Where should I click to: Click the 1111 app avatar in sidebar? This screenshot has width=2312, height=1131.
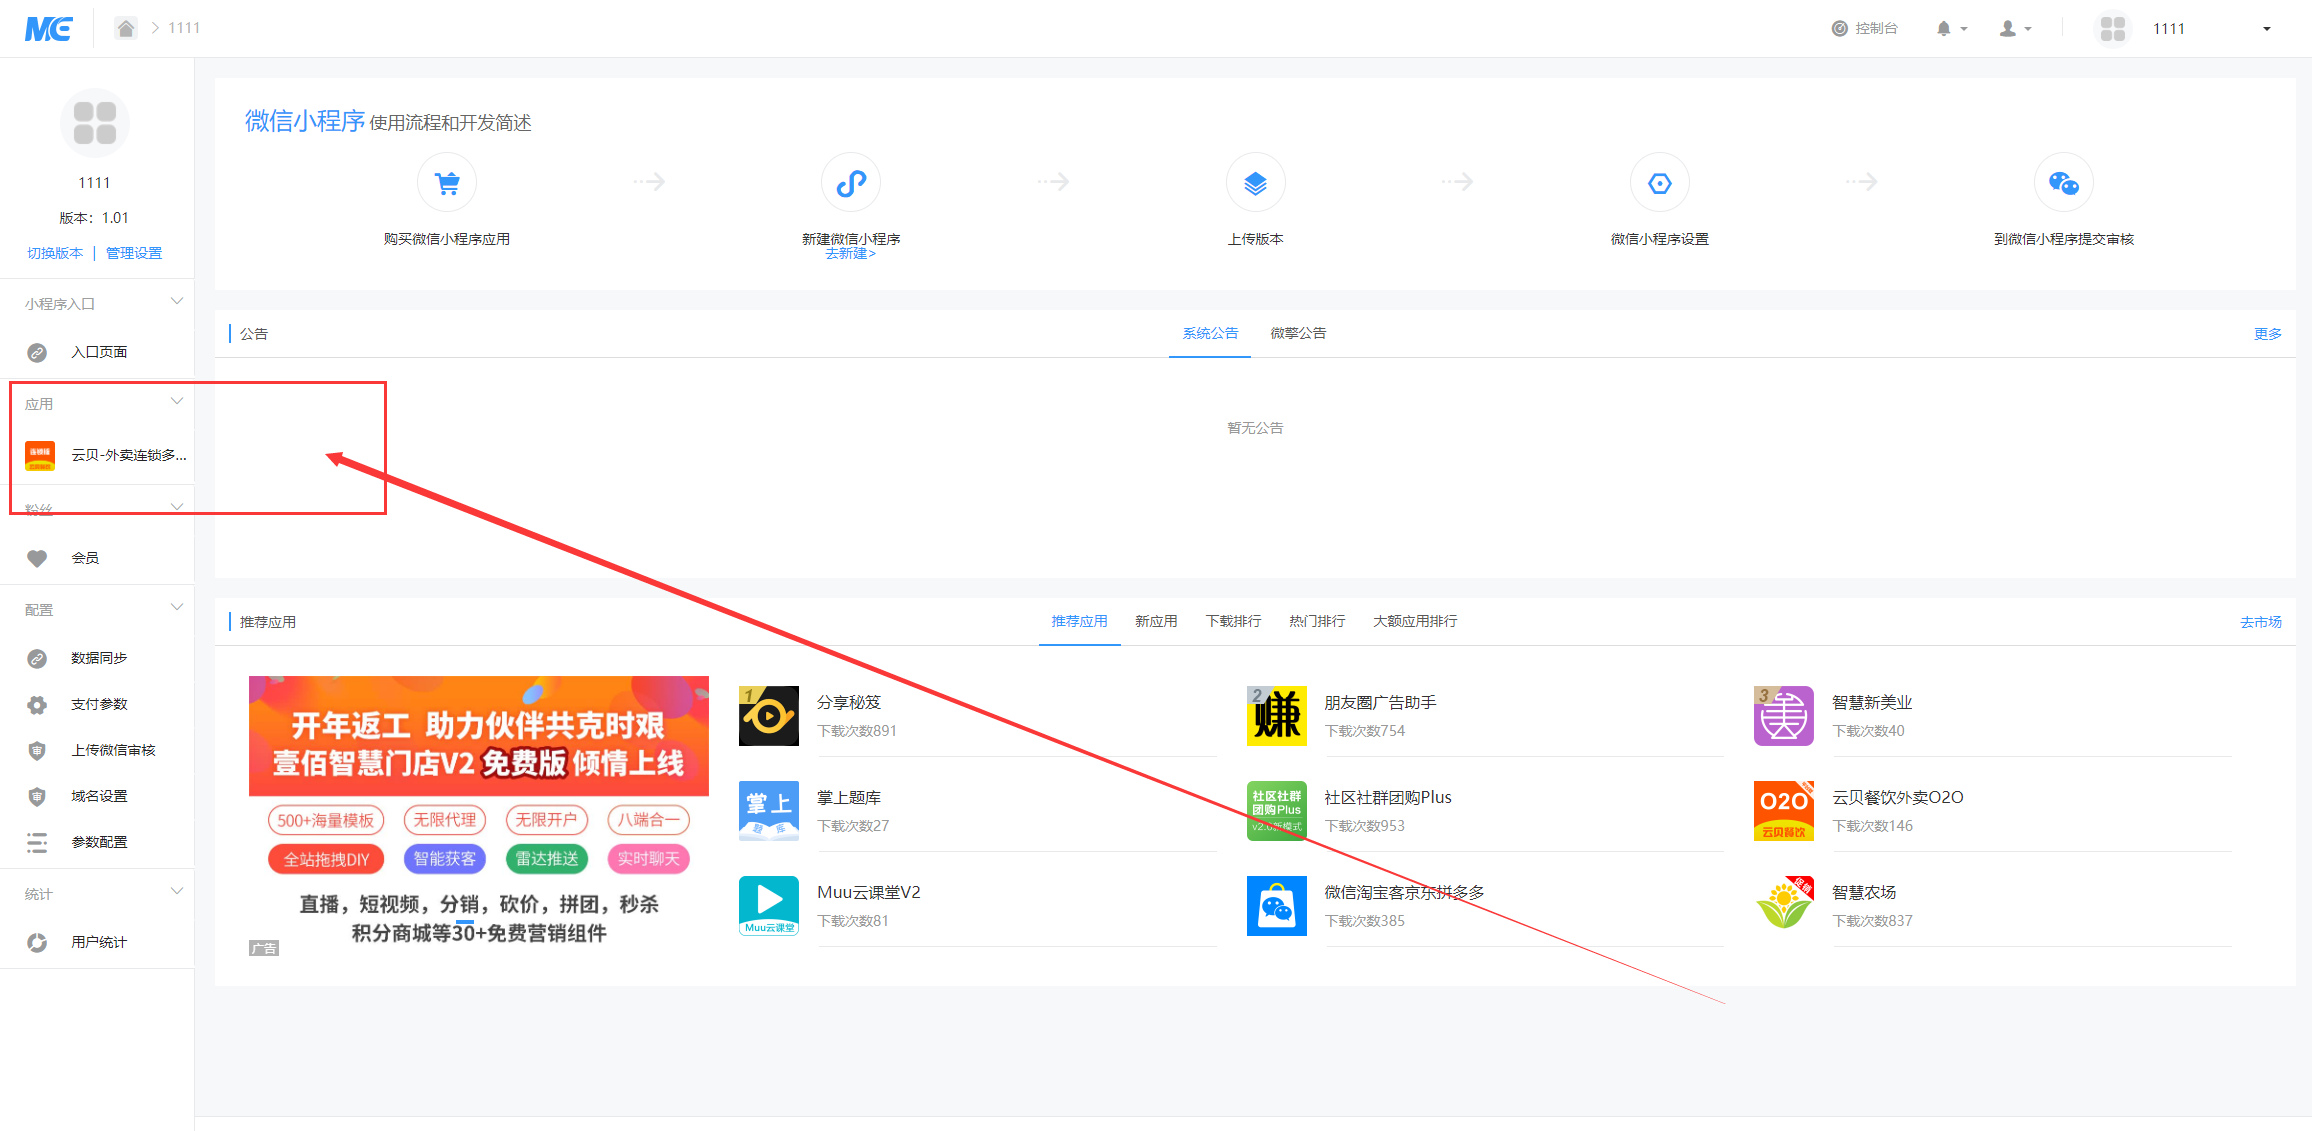(x=95, y=123)
